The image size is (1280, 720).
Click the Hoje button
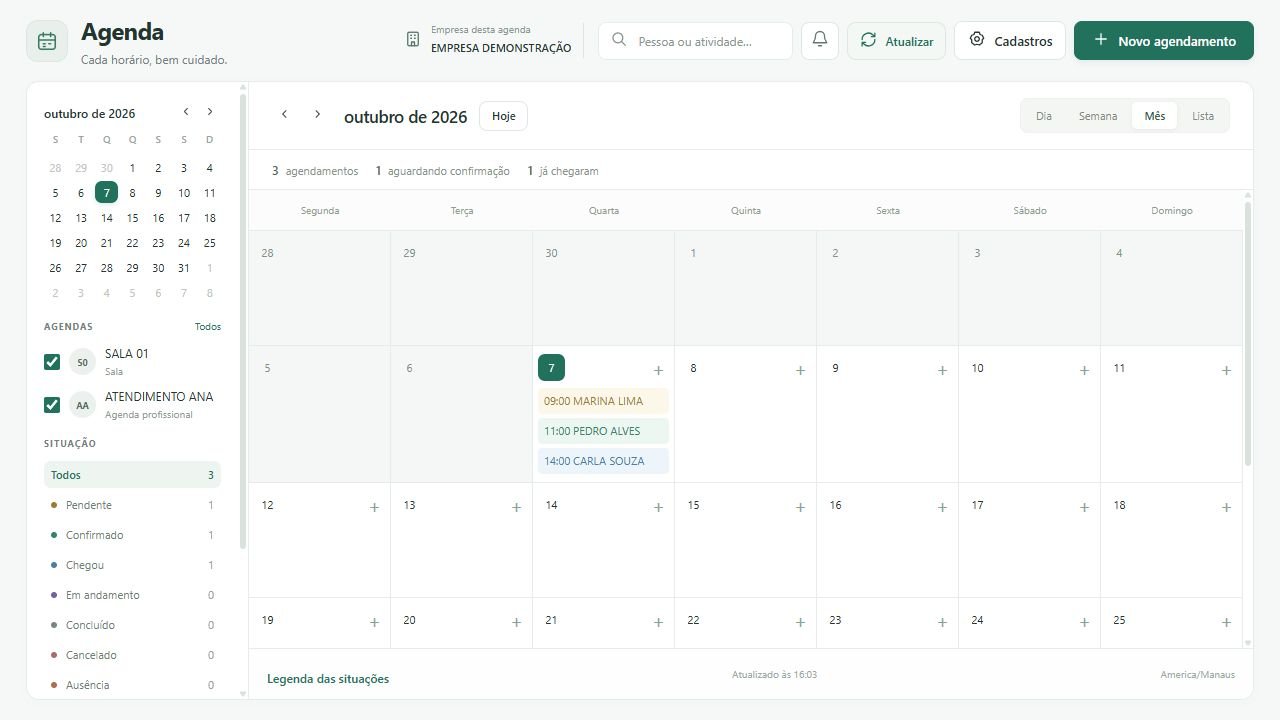pyautogui.click(x=504, y=116)
